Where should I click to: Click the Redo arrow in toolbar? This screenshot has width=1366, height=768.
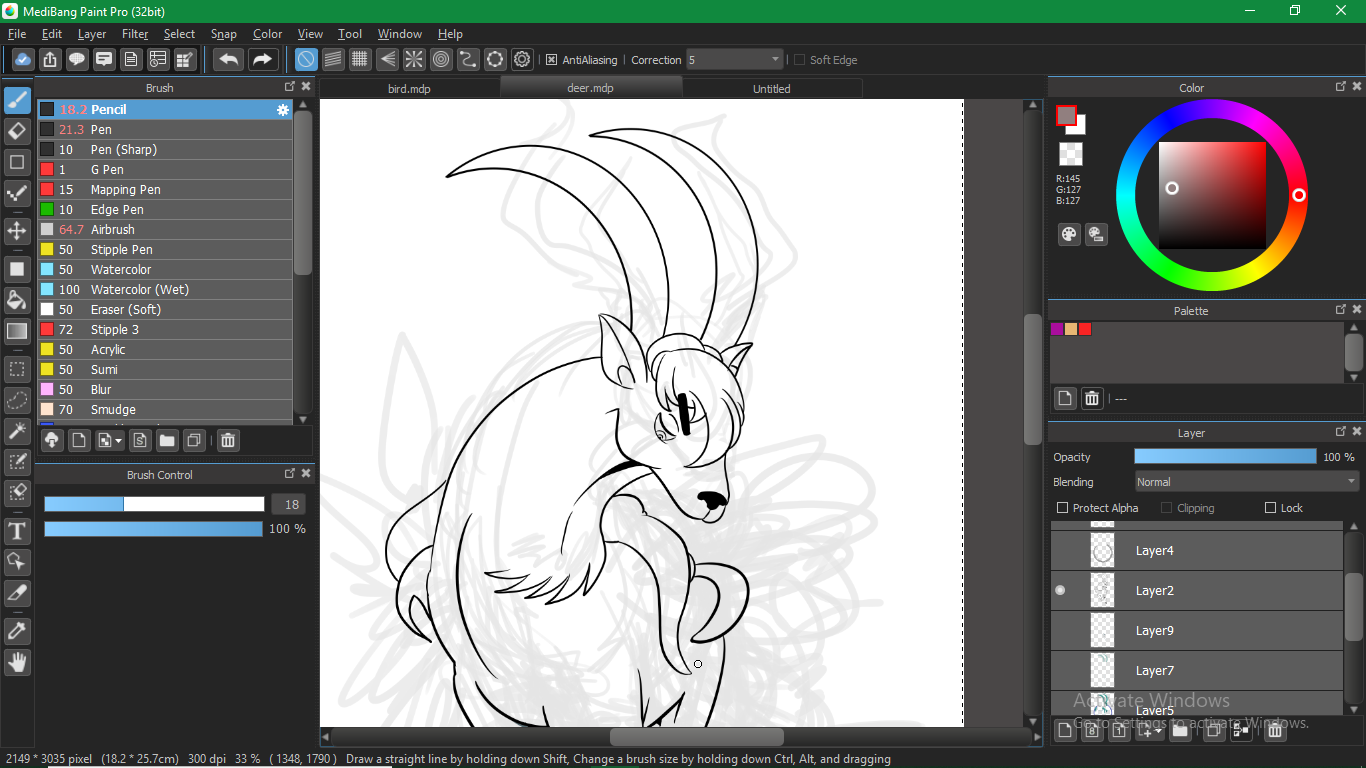pos(263,60)
